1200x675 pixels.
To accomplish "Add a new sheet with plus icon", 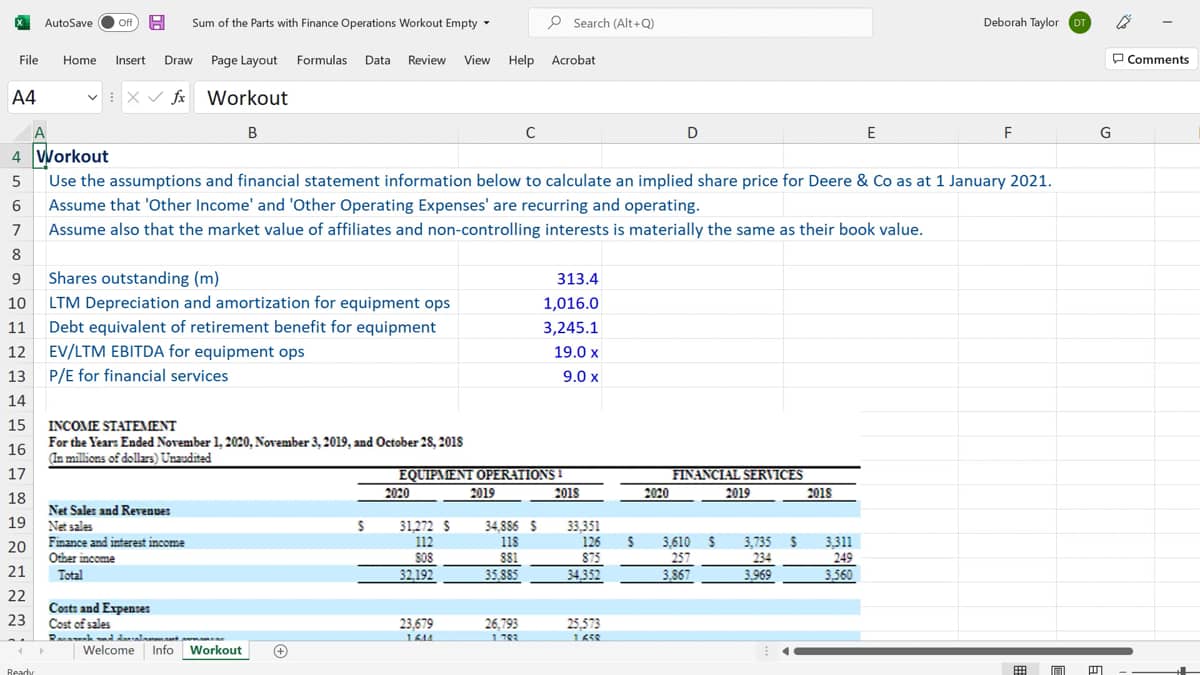I will (281, 650).
